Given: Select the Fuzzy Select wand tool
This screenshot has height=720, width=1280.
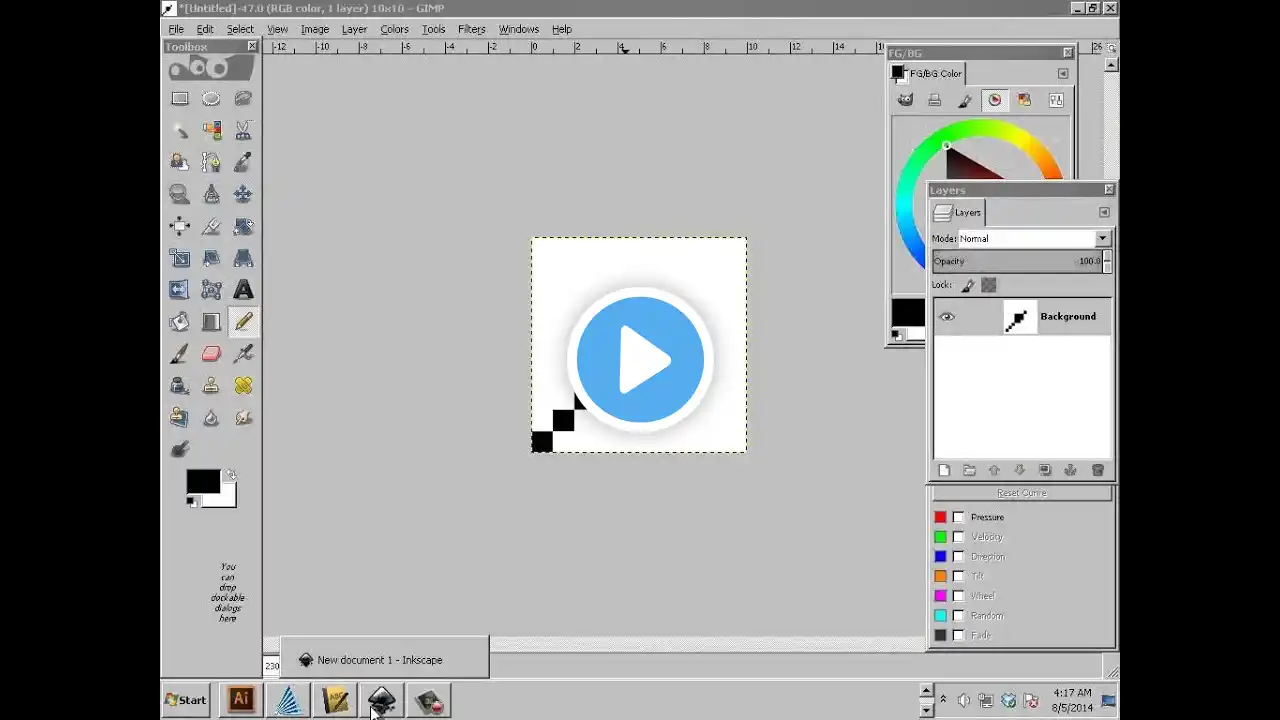Looking at the screenshot, I should pos(180,130).
